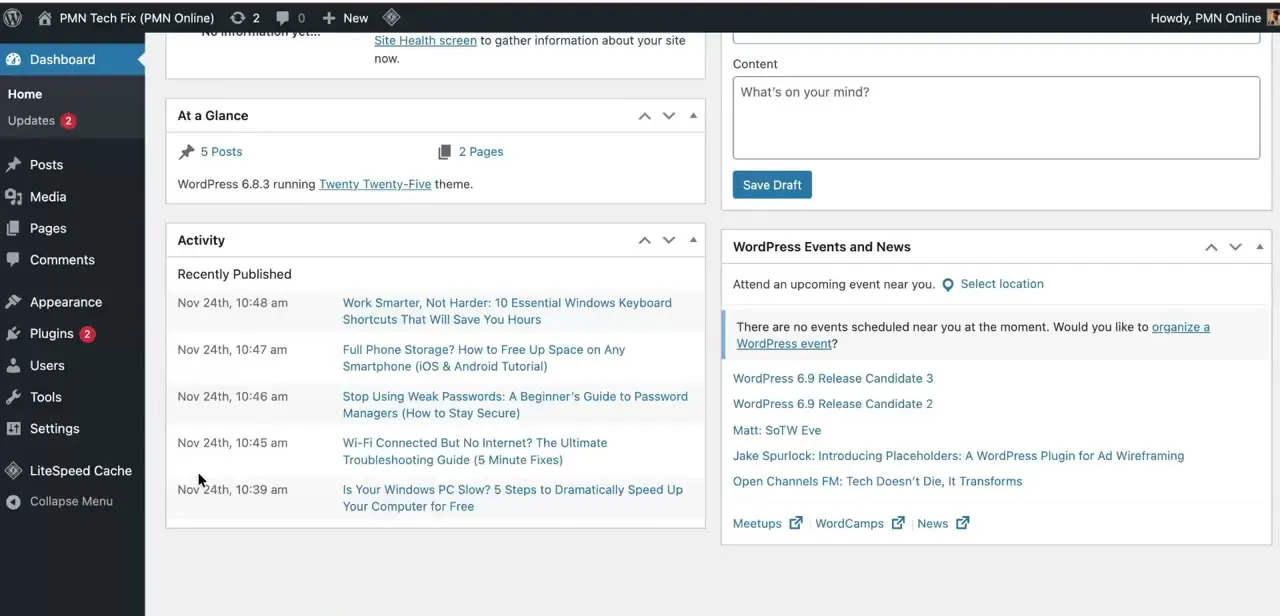The image size is (1280, 616).
Task: Click the external link icon beside Meetups
Action: [x=796, y=523]
